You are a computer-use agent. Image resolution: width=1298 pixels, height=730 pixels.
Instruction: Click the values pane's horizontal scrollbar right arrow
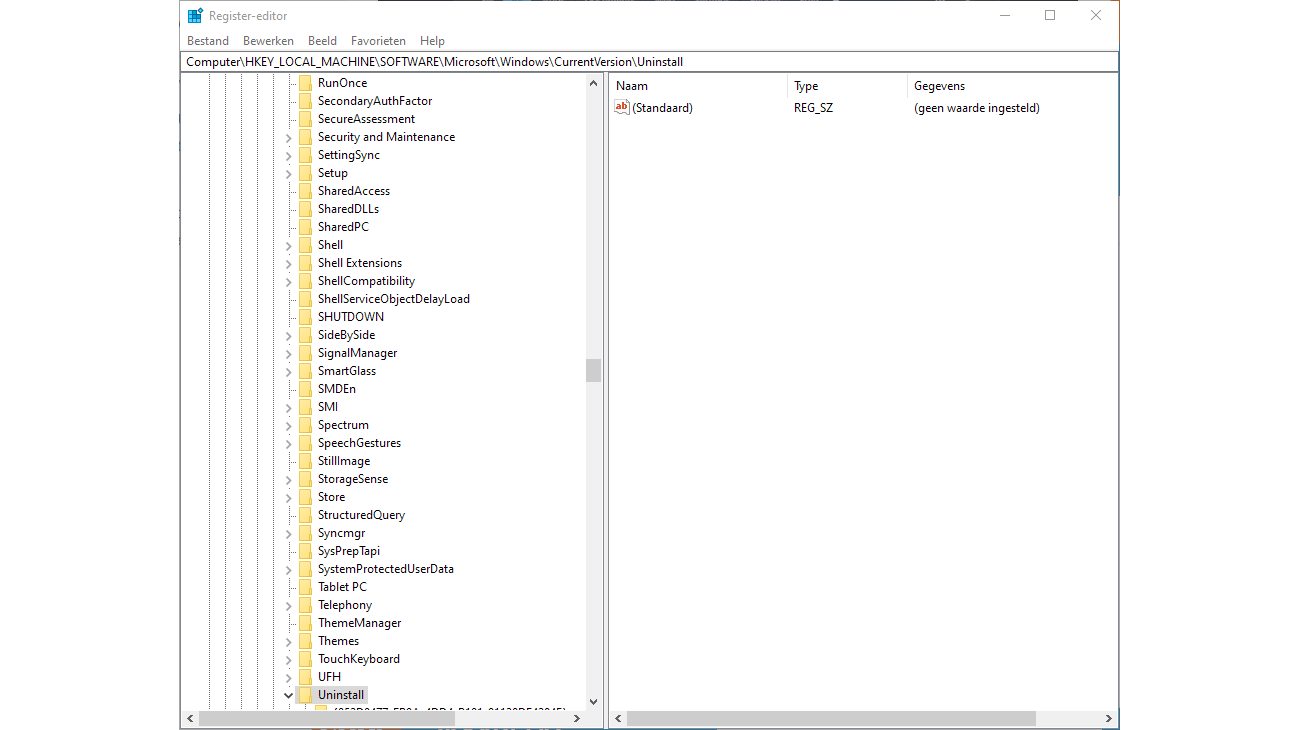pyautogui.click(x=1109, y=719)
